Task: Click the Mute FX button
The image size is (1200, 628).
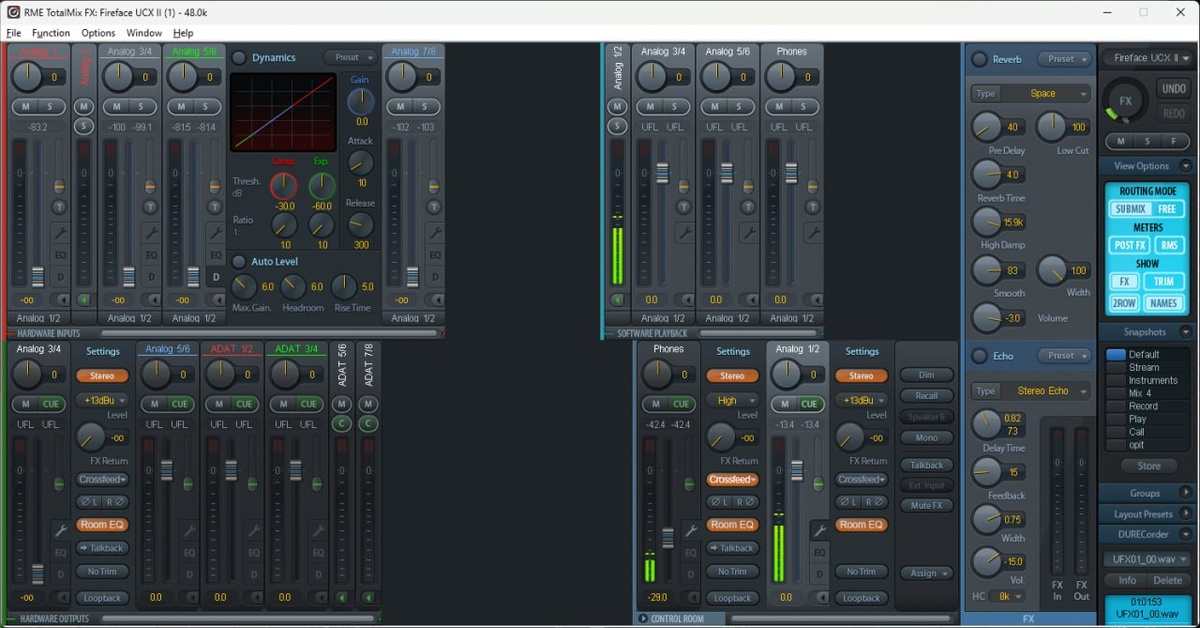Action: (x=927, y=505)
